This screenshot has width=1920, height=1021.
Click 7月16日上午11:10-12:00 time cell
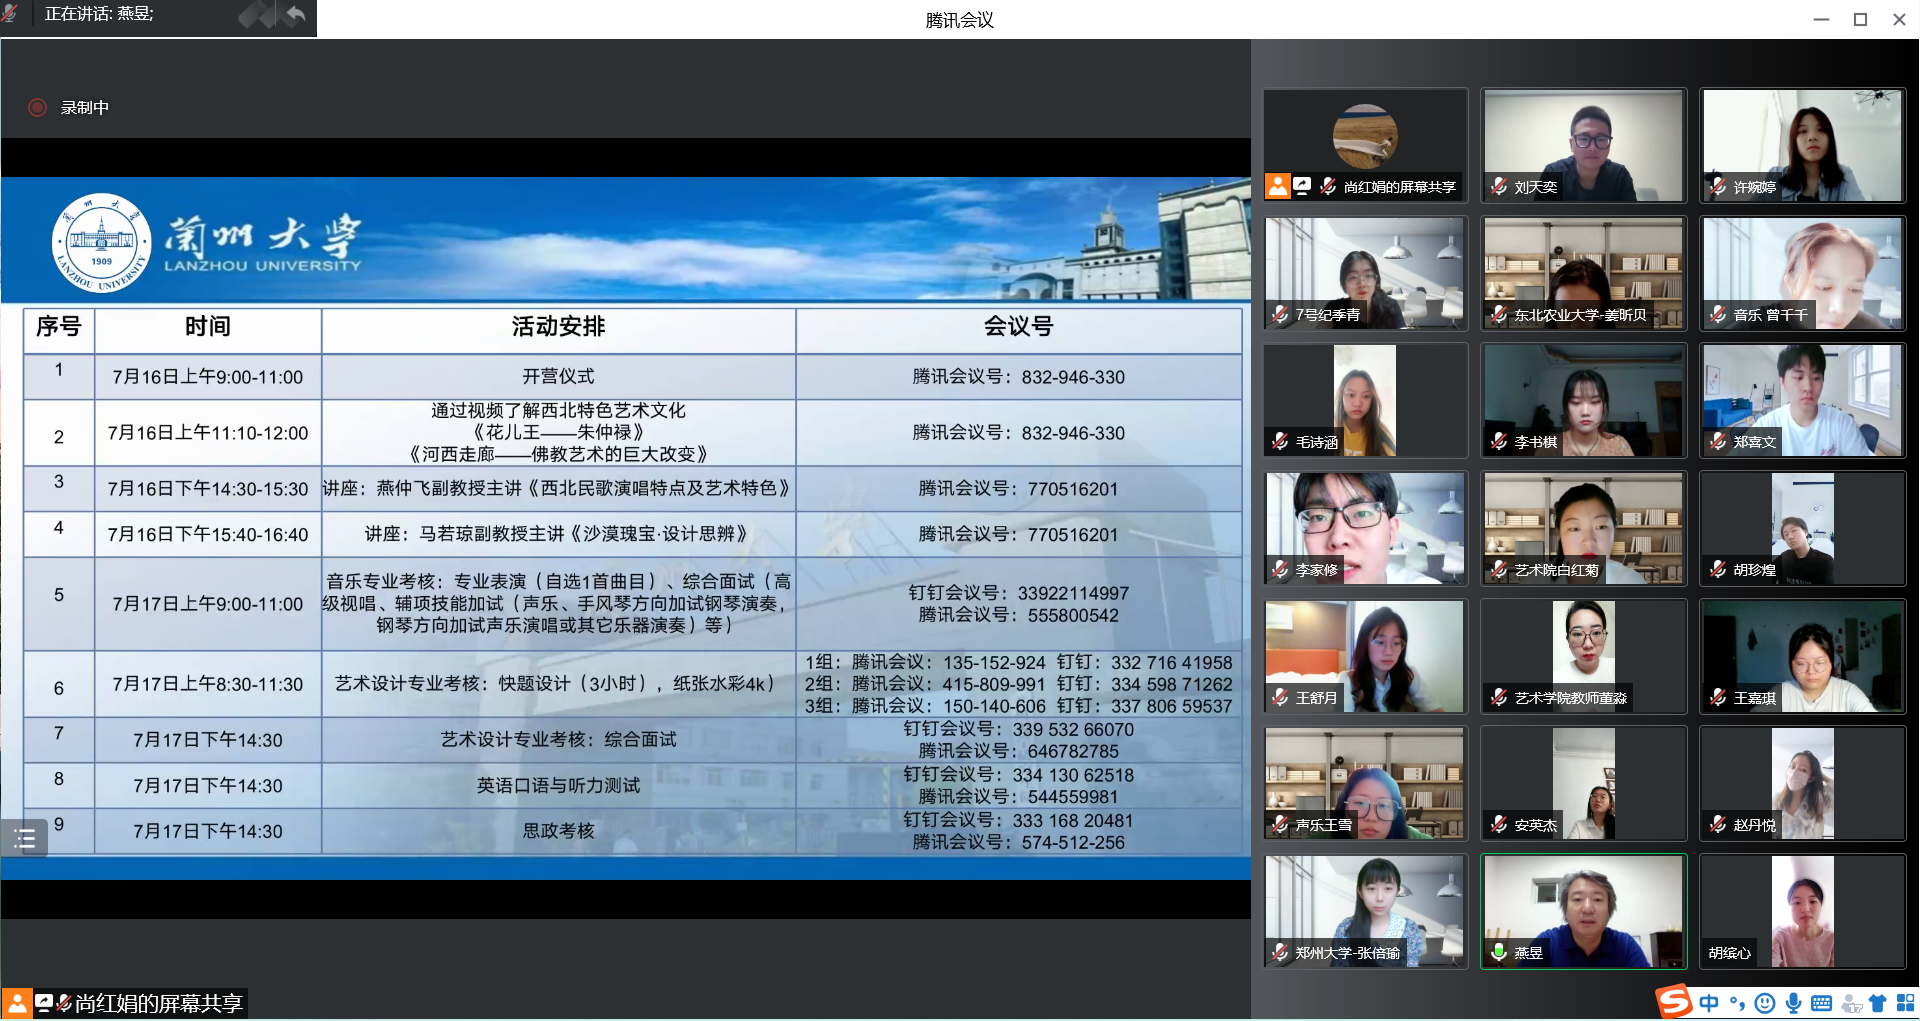(208, 433)
